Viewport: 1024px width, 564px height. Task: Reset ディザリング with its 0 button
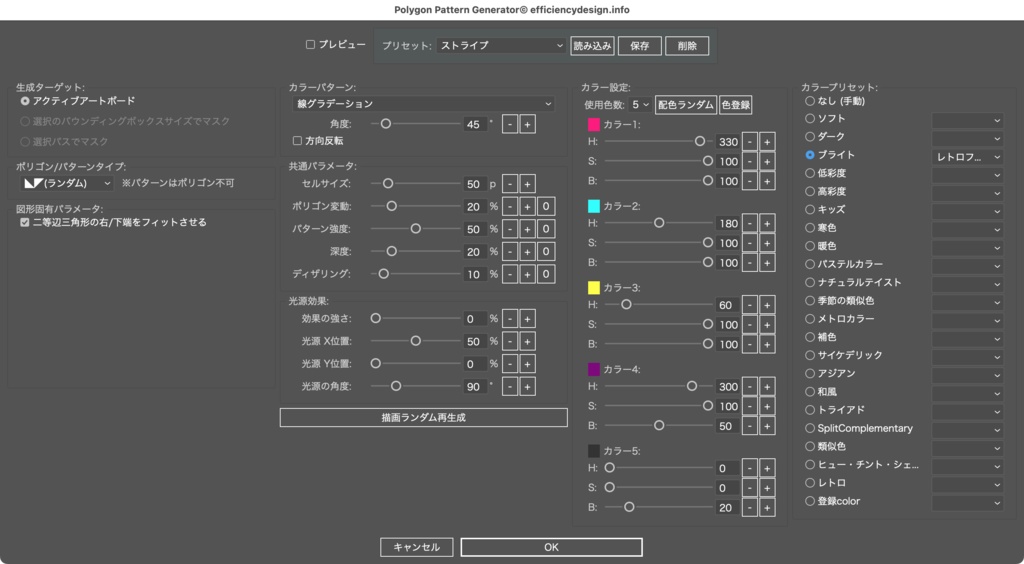click(547, 274)
